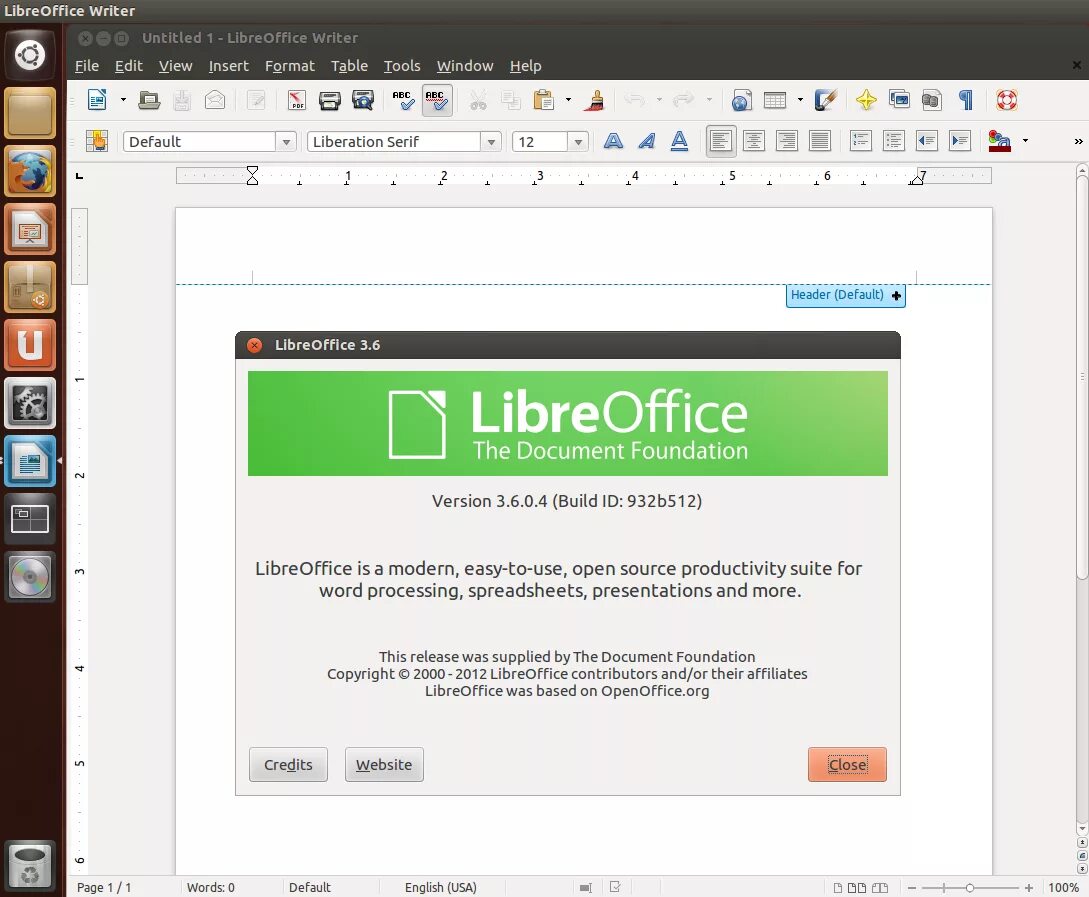1089x897 pixels.
Task: Toggle Bold formatting
Action: point(613,141)
